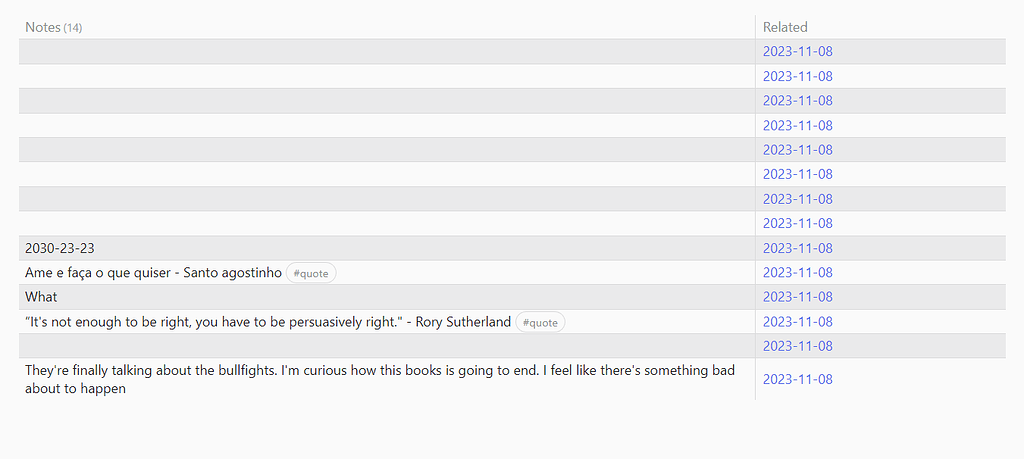The width and height of the screenshot is (1024, 459).
Task: Select the "2030-23-23" note text
Action: click(60, 248)
